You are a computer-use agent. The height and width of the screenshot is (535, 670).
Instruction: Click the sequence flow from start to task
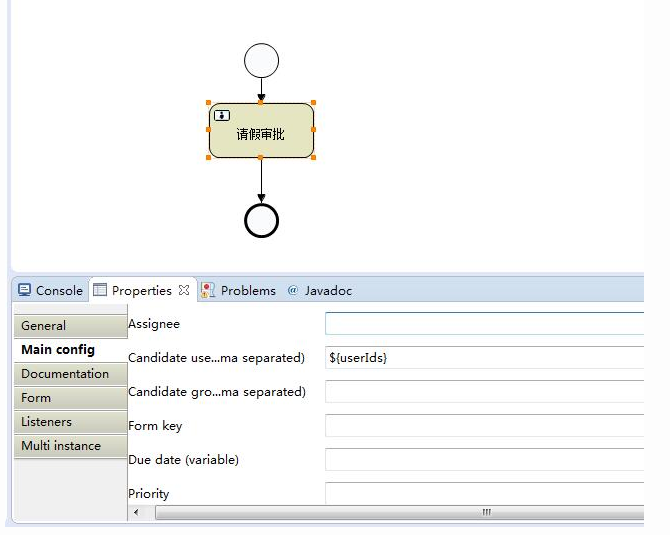261,90
